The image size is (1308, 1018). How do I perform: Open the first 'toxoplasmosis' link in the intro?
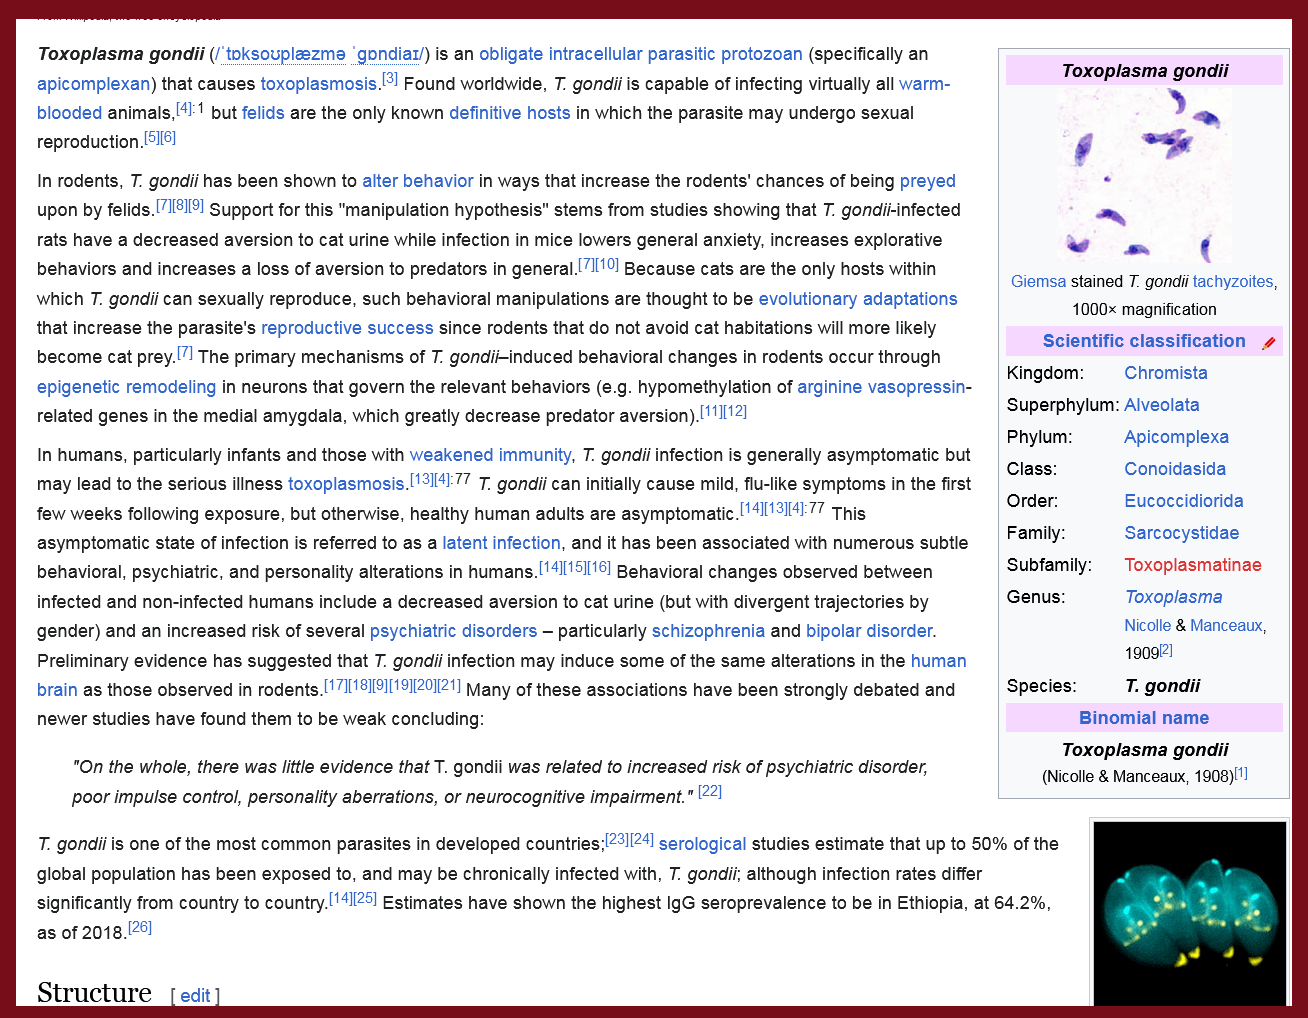point(319,84)
